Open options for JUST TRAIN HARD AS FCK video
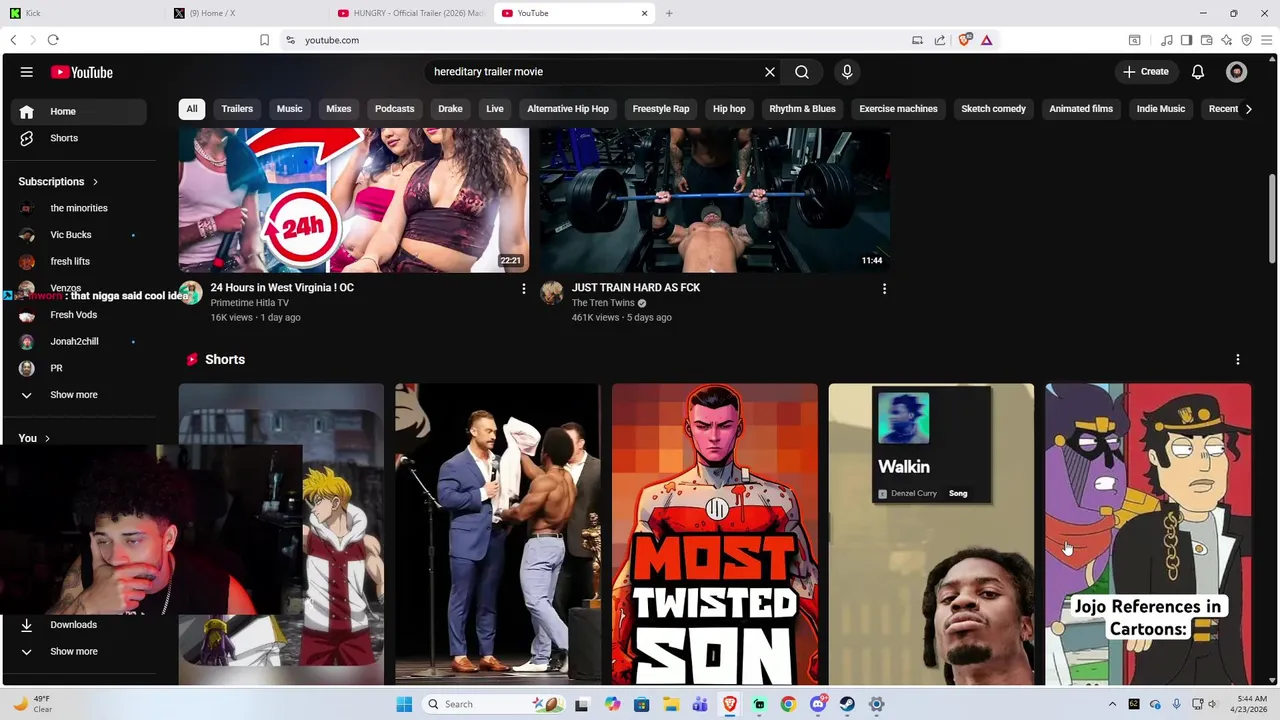Screen dimensions: 1280x720 click(884, 288)
